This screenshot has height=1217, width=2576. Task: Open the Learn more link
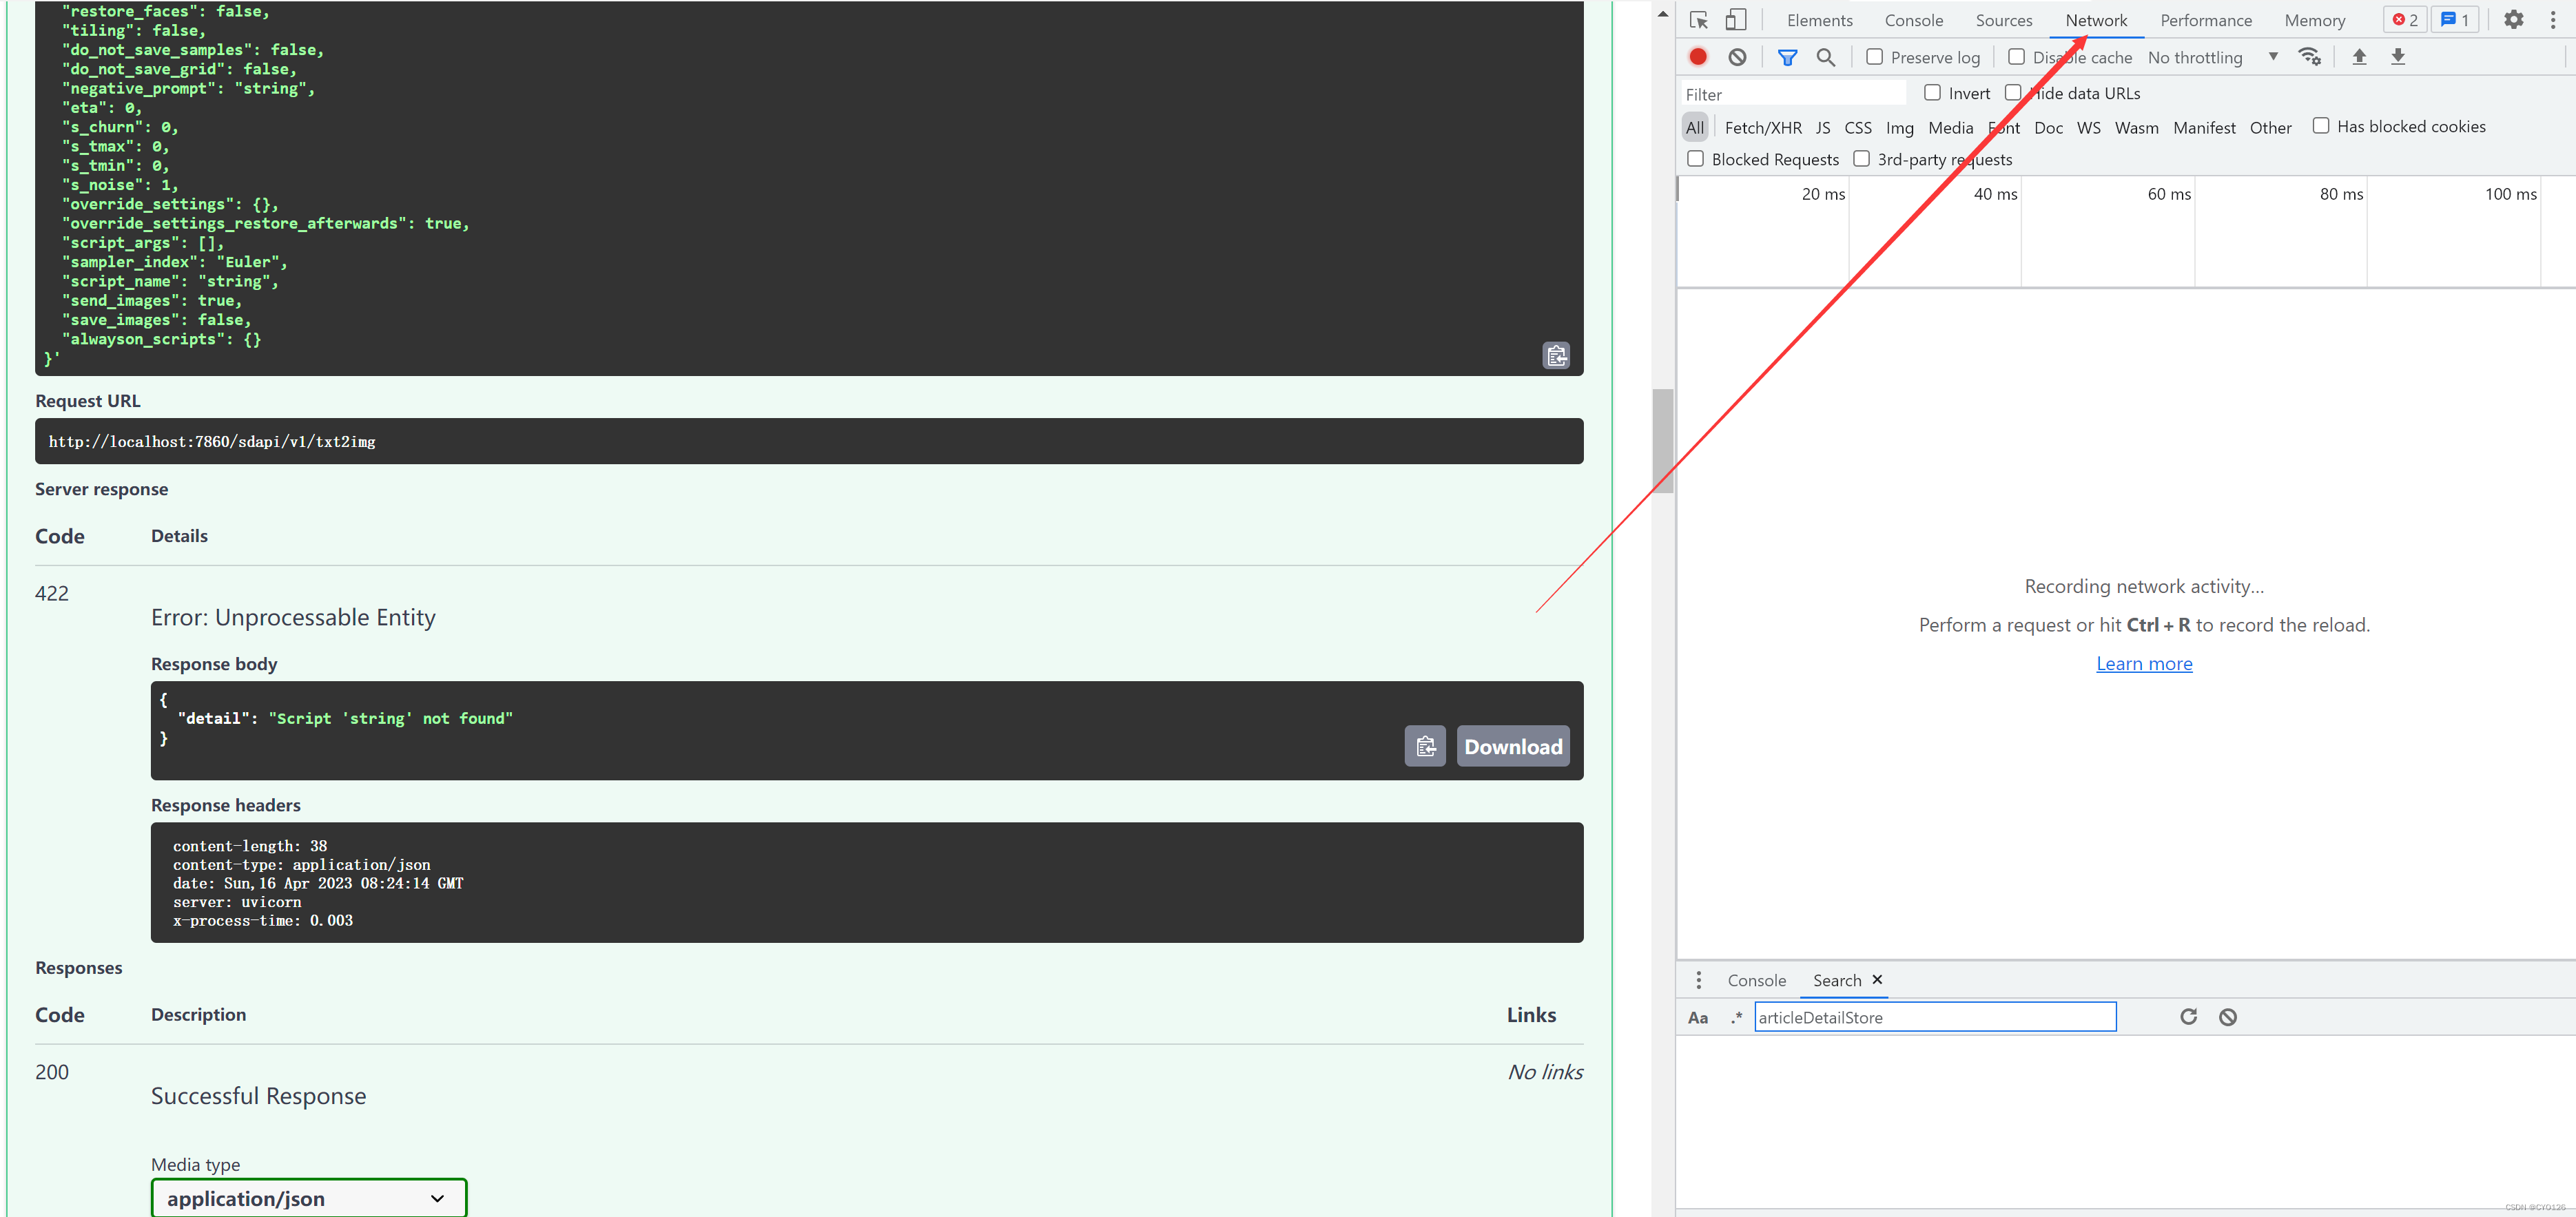(2143, 663)
